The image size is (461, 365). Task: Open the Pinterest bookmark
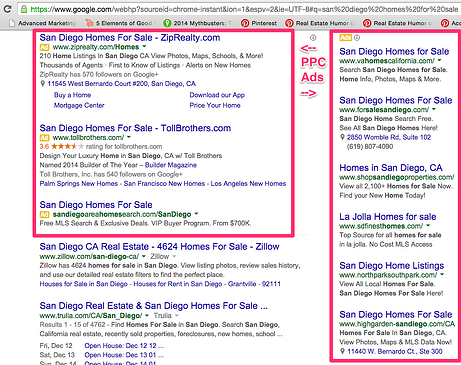(259, 23)
